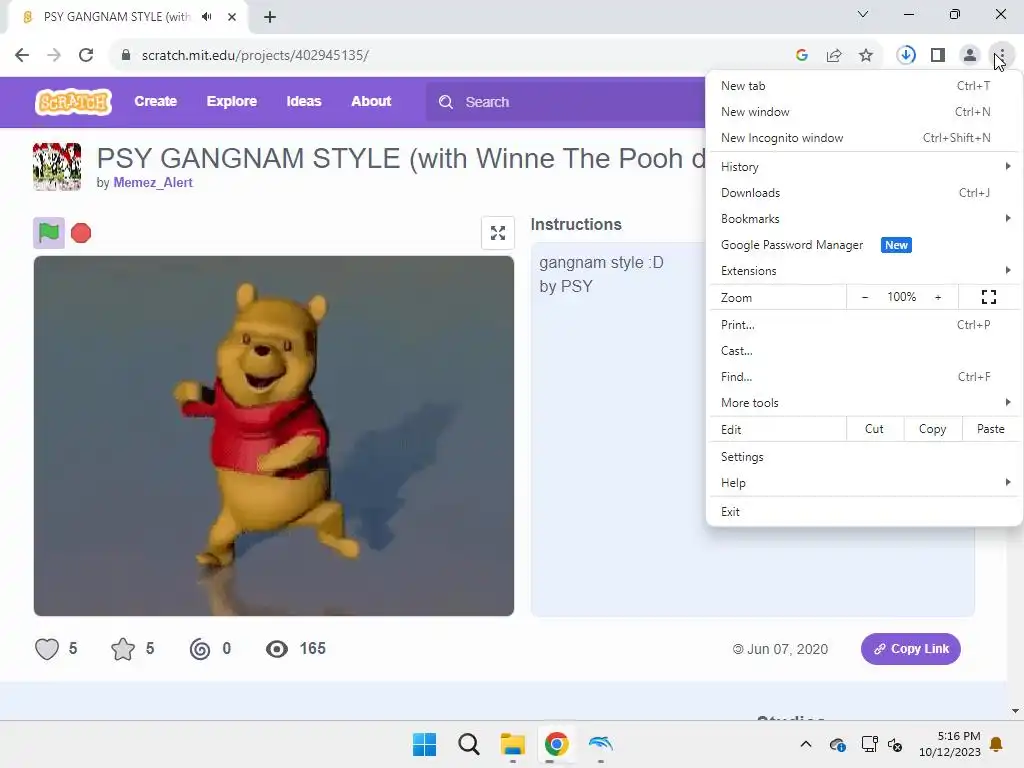Viewport: 1024px width, 768px height.
Task: Click the Explore link in navbar
Action: pyautogui.click(x=232, y=101)
